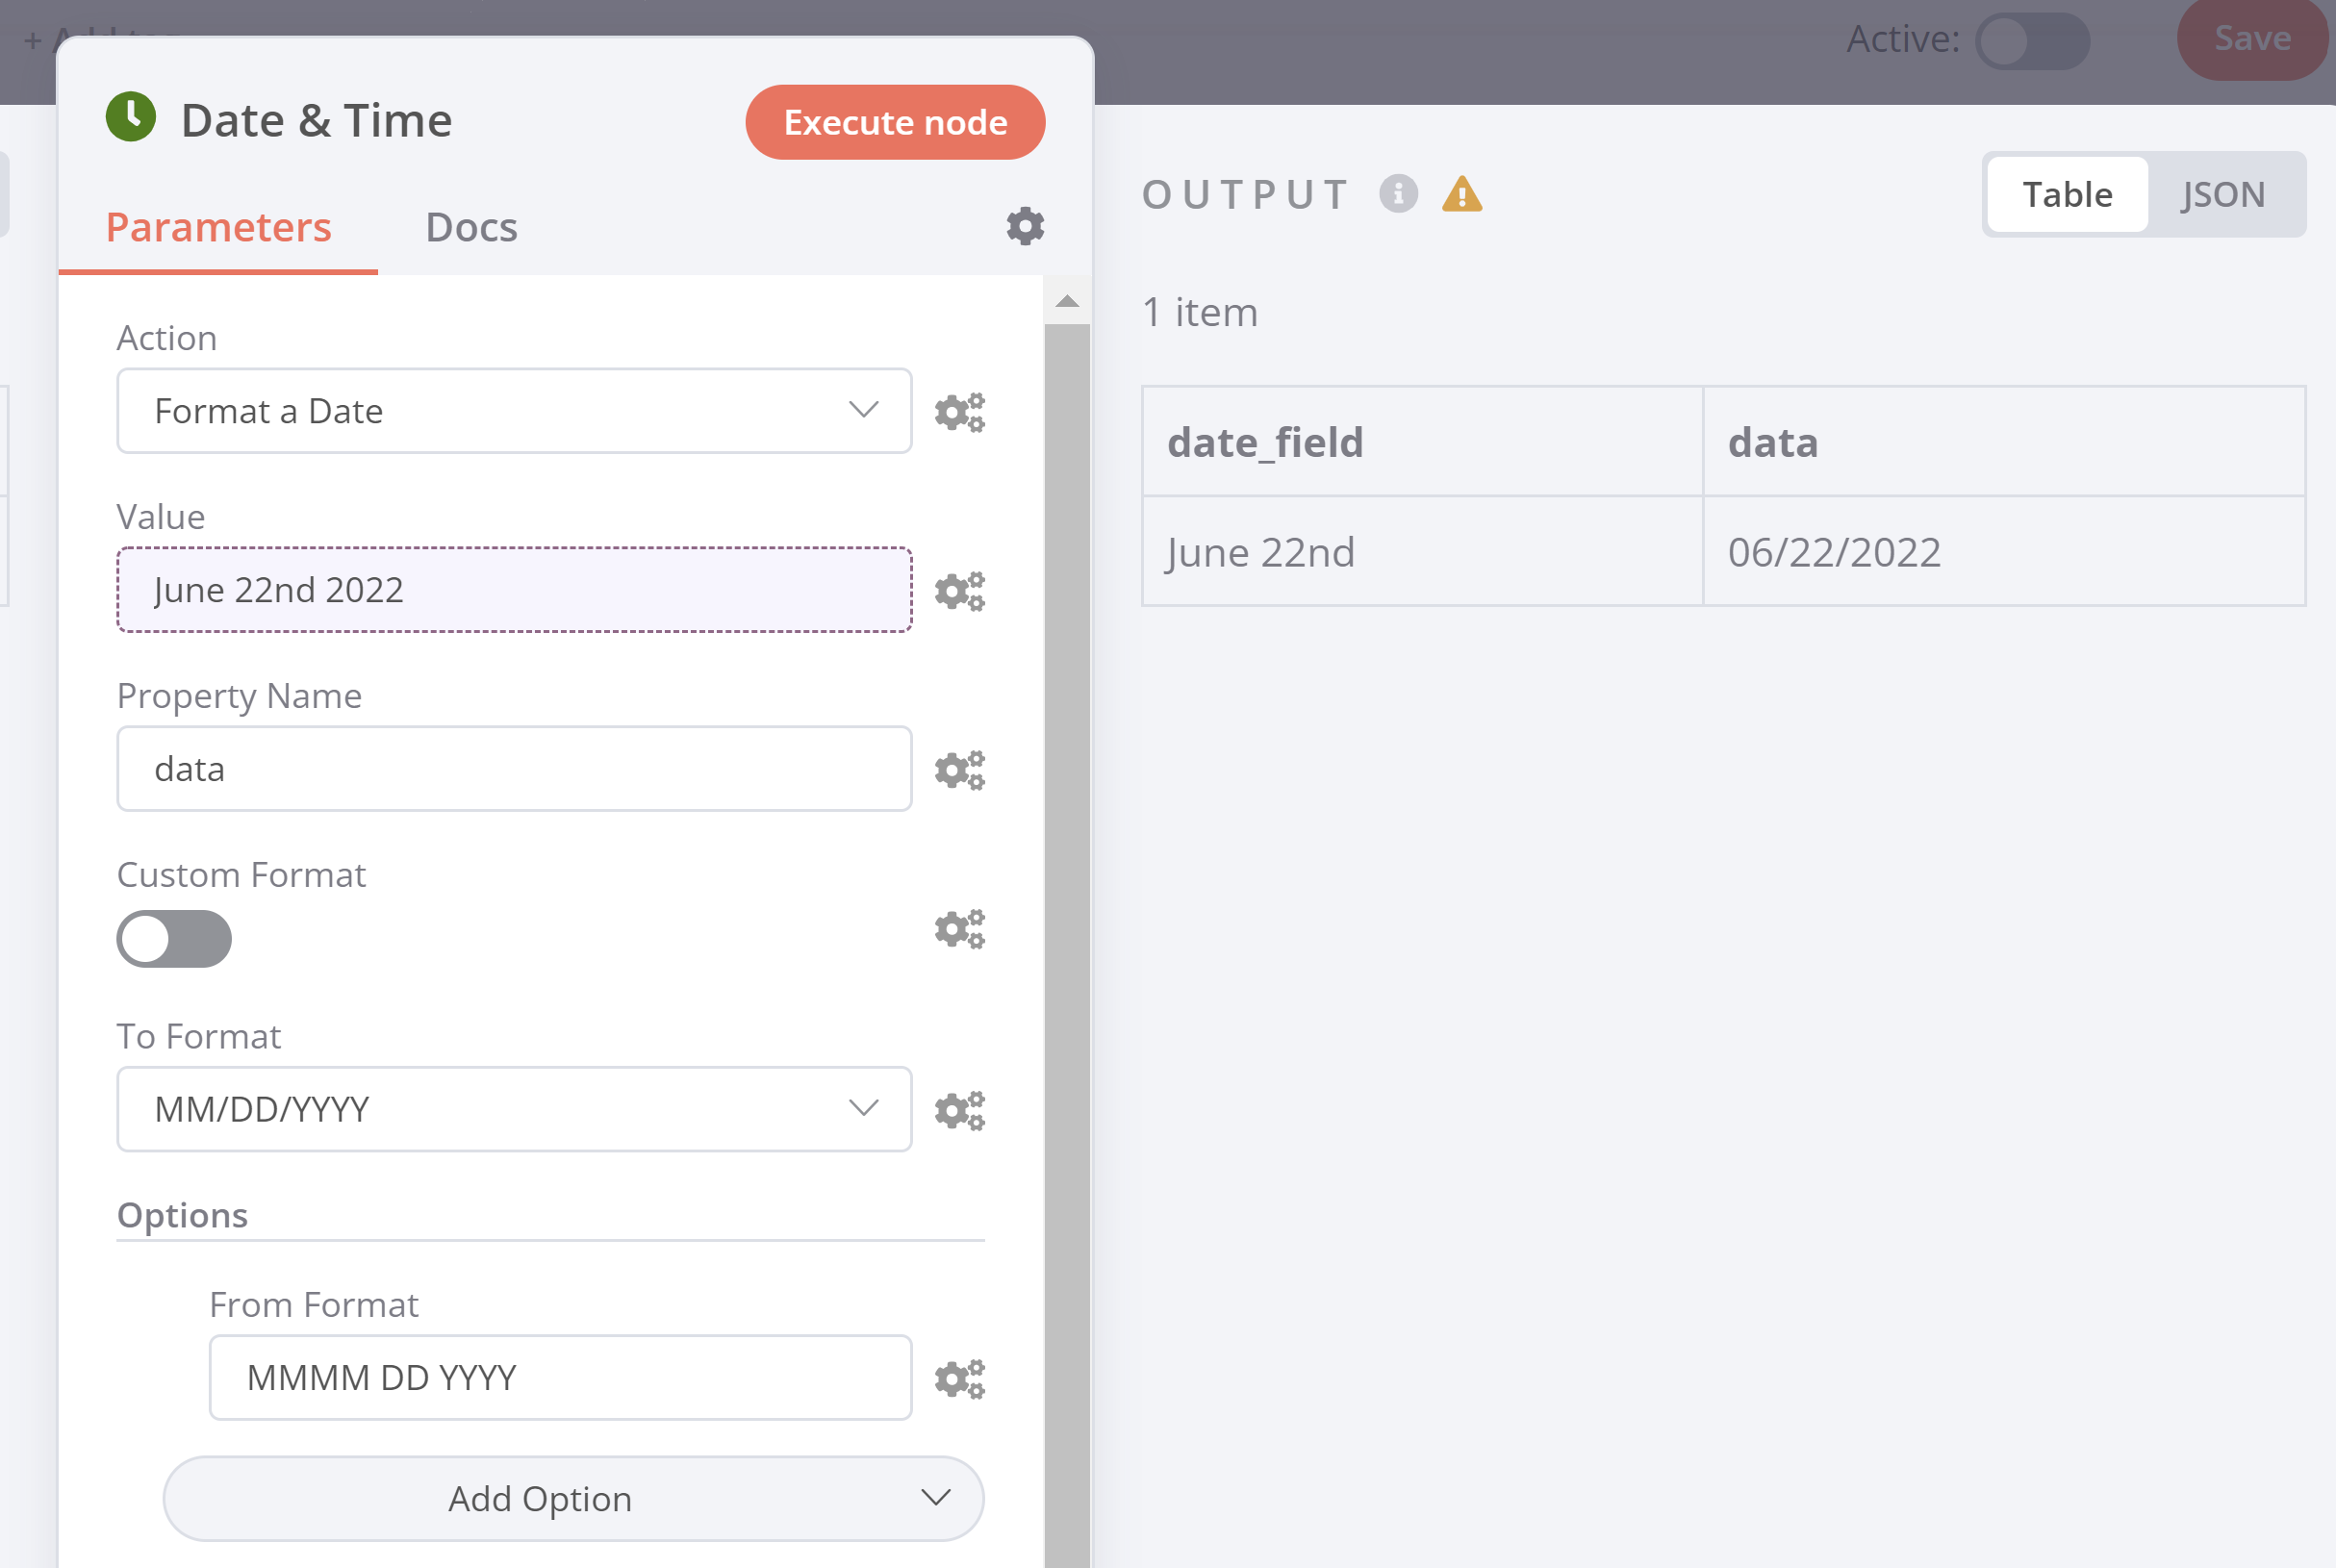Switch output view to JSON
This screenshot has width=2336, height=1568.
pos(2222,194)
